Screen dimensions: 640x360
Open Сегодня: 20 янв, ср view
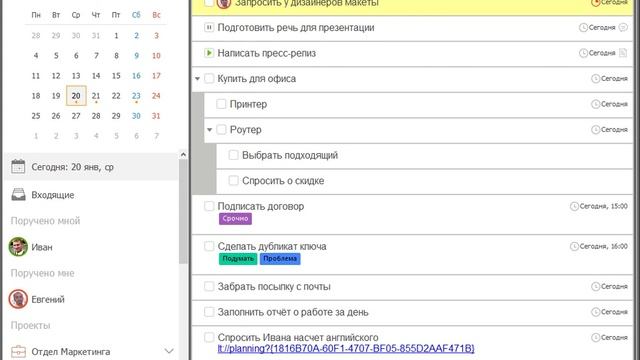[91, 167]
